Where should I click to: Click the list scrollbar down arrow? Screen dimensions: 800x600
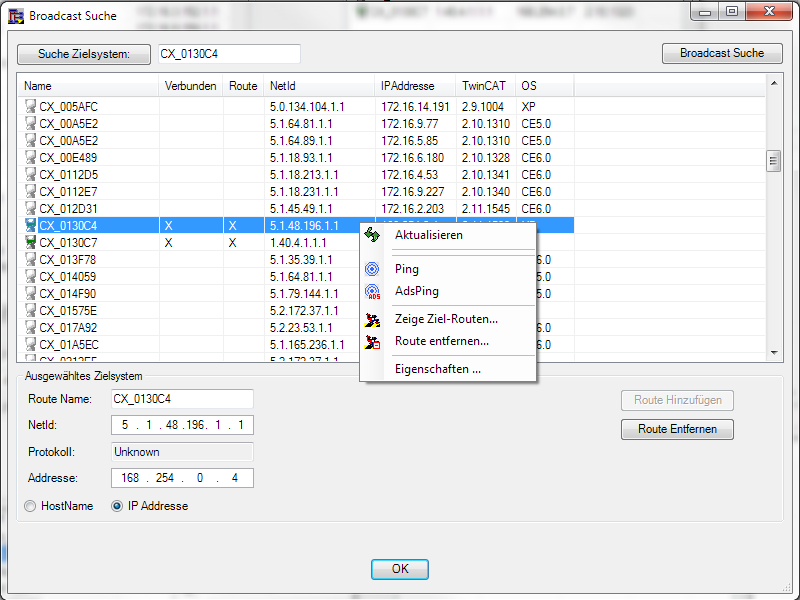point(774,353)
